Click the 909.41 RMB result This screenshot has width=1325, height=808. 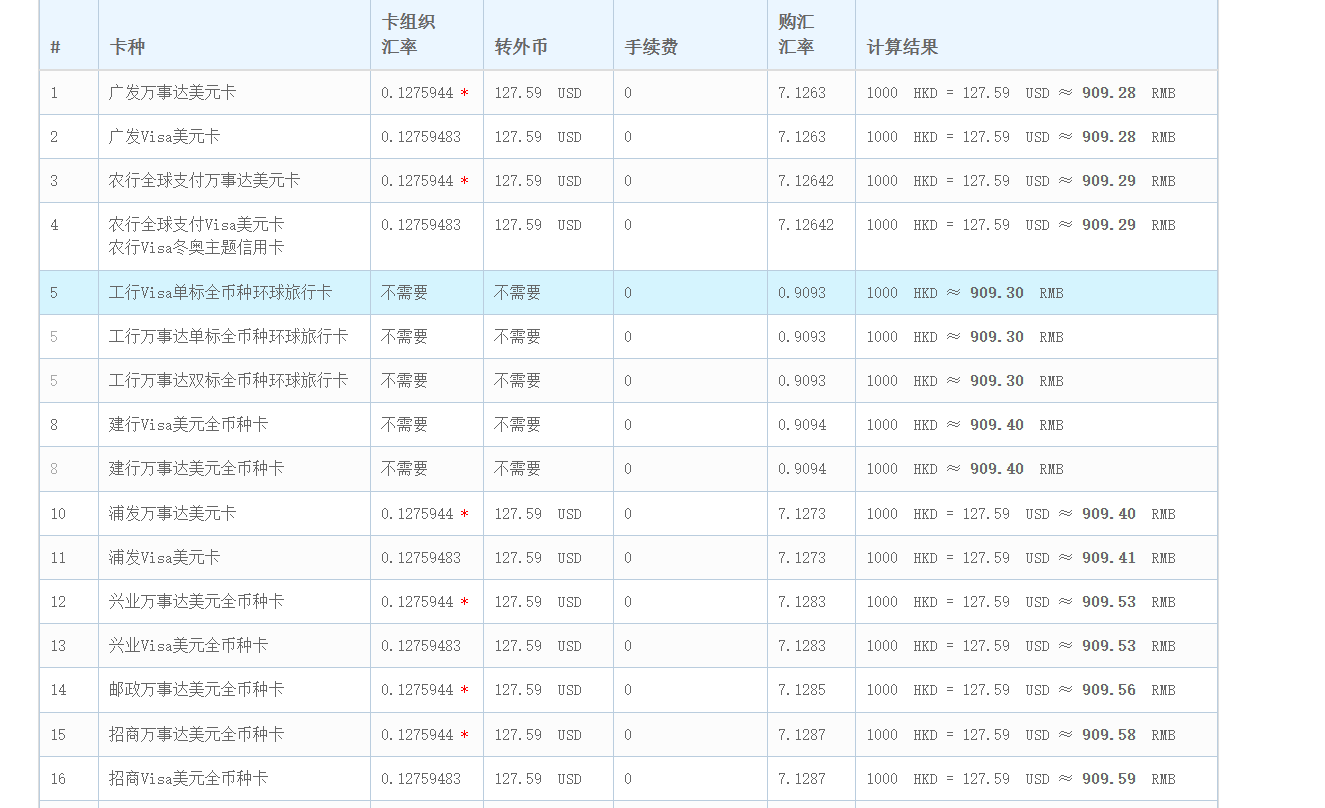coord(1109,558)
